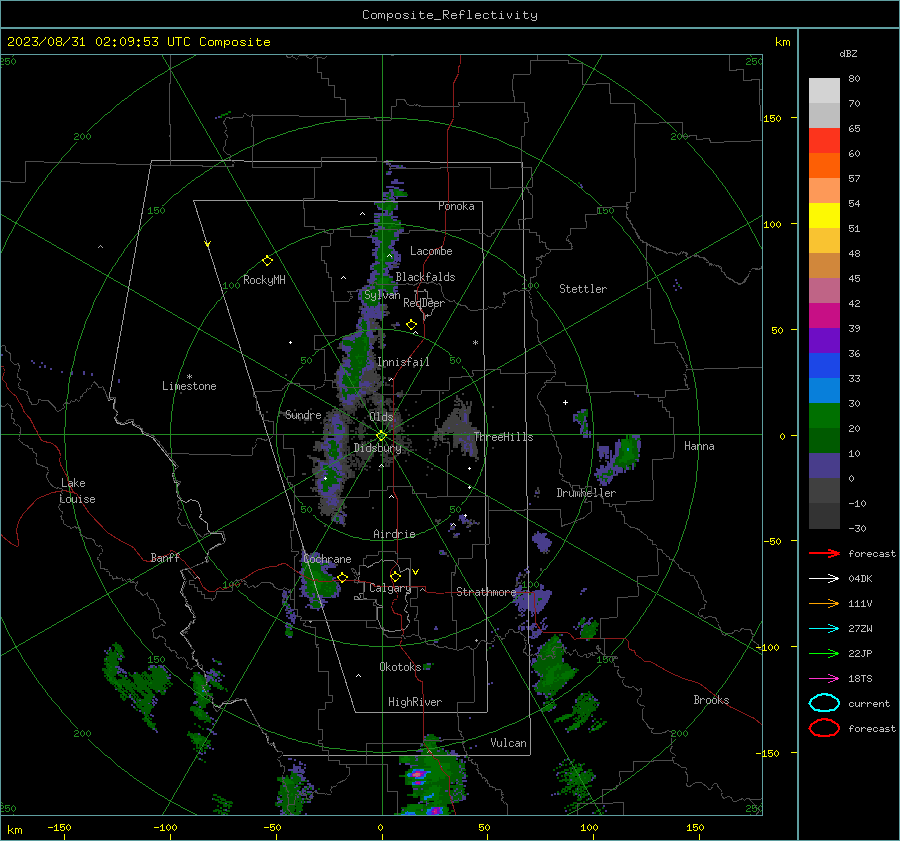Click the HighRiver label
The width and height of the screenshot is (900, 841).
[415, 702]
